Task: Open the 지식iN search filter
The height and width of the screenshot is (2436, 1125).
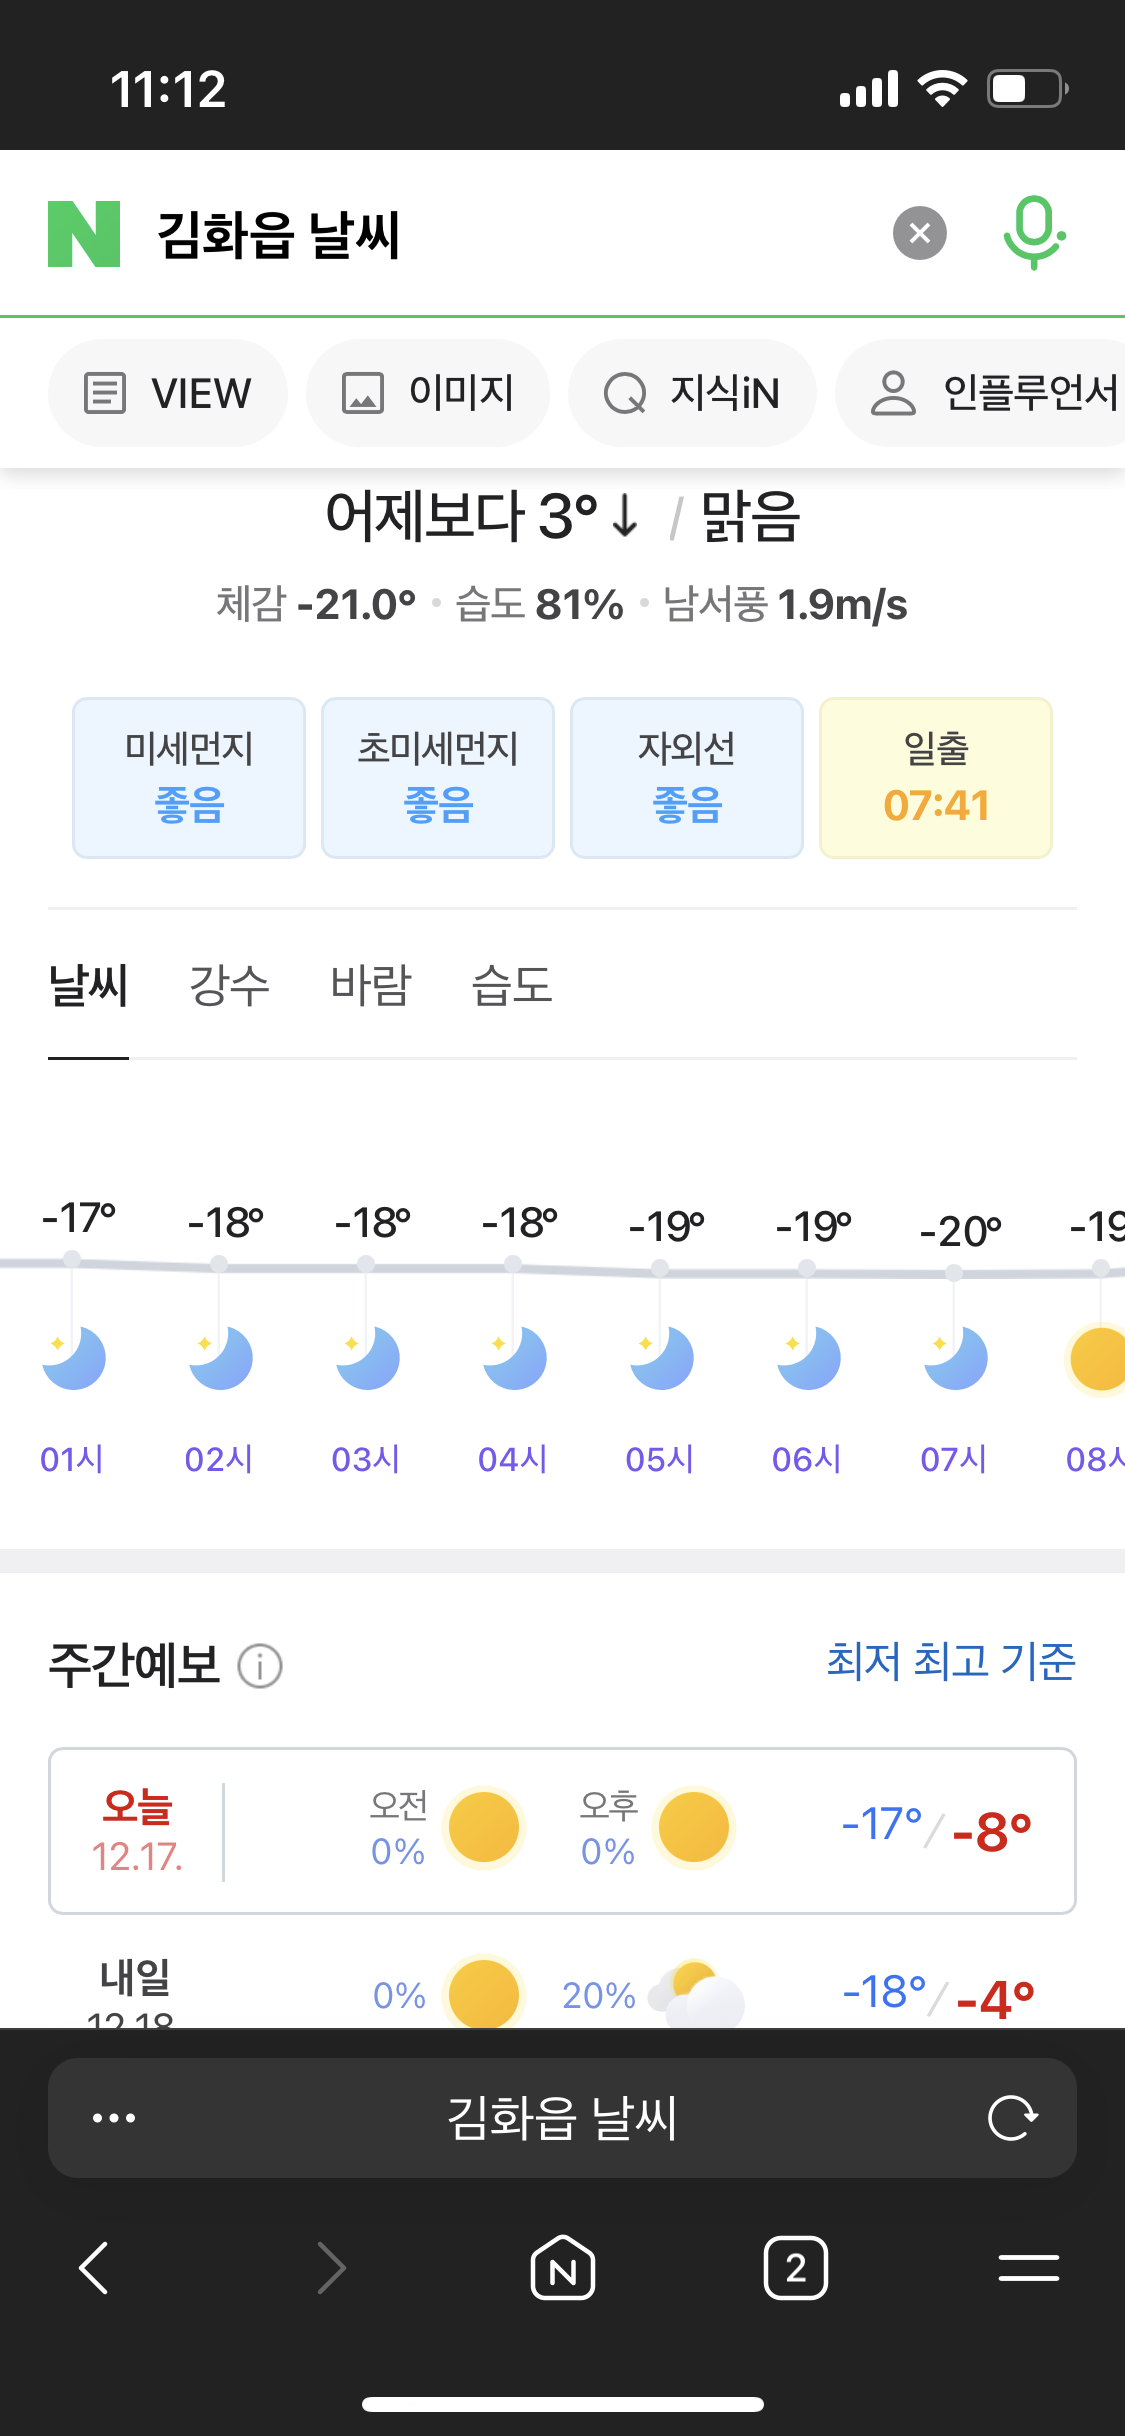Action: pyautogui.click(x=692, y=393)
